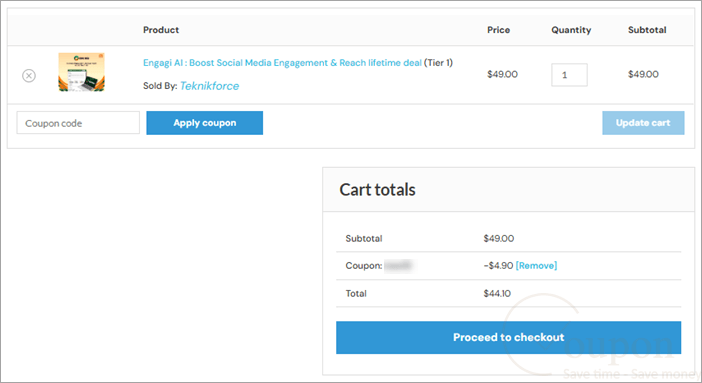702x383 pixels.
Task: Open the Engagi AI product thumbnail
Action: tap(81, 72)
